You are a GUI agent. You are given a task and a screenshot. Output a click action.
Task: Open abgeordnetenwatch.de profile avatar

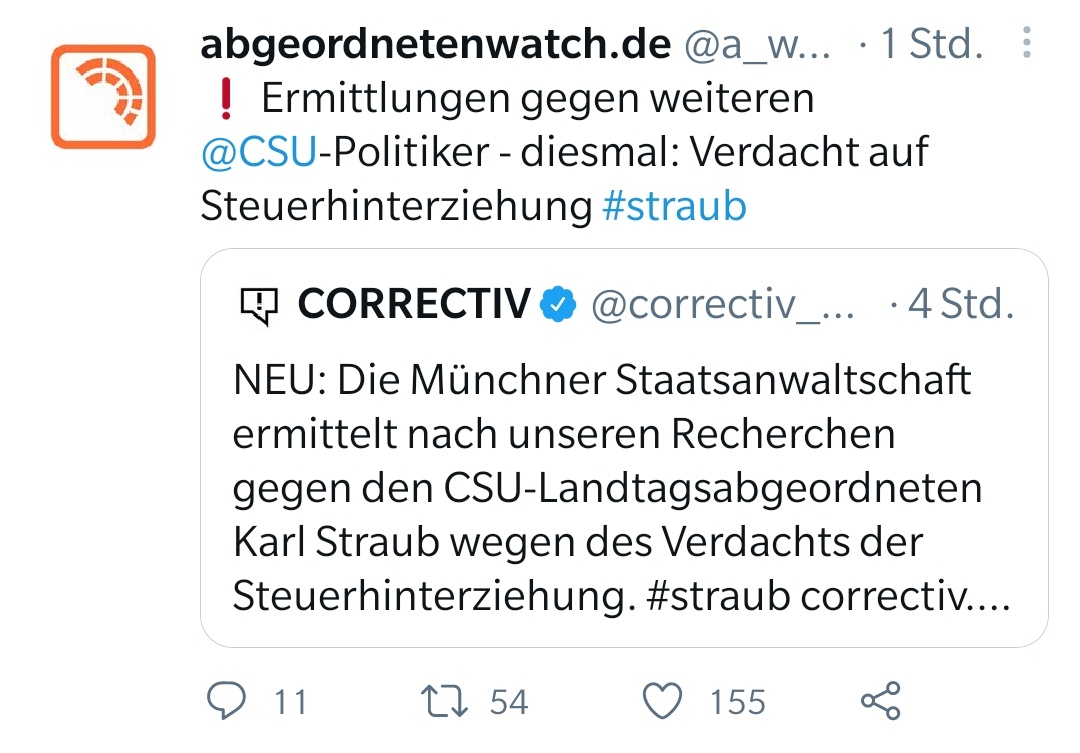[103, 97]
